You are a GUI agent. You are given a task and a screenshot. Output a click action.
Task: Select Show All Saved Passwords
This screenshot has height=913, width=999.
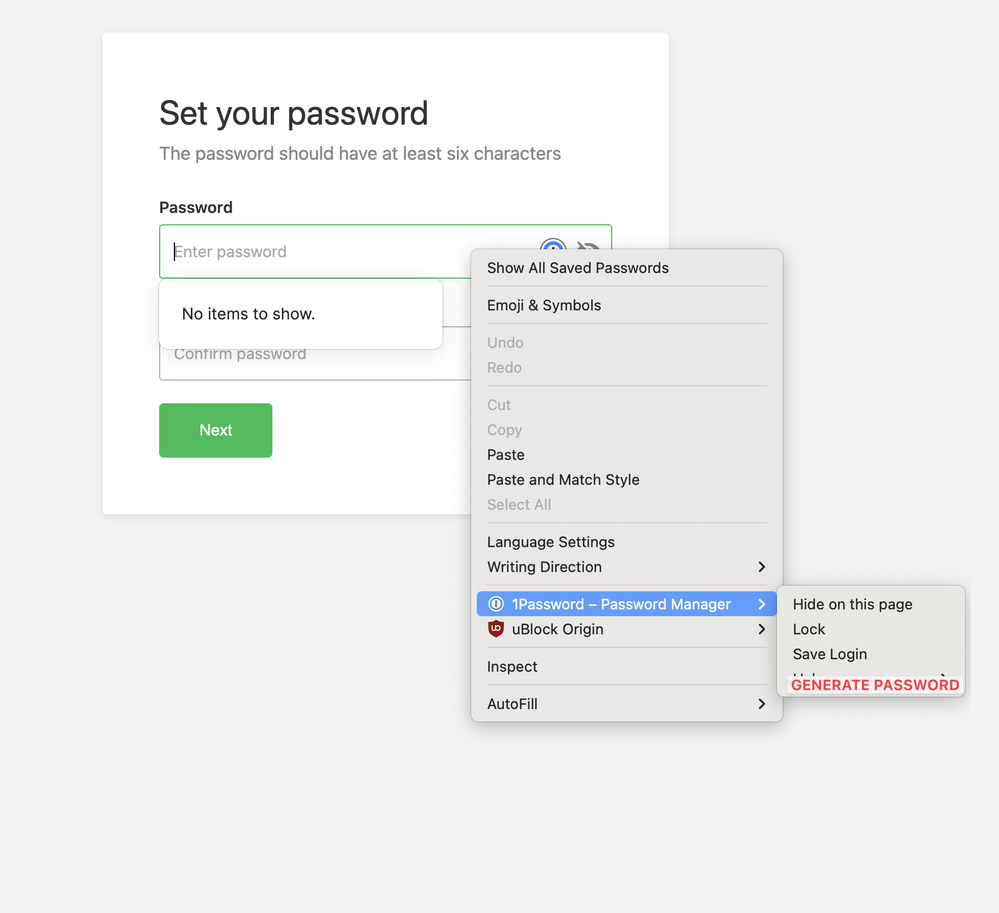point(578,268)
